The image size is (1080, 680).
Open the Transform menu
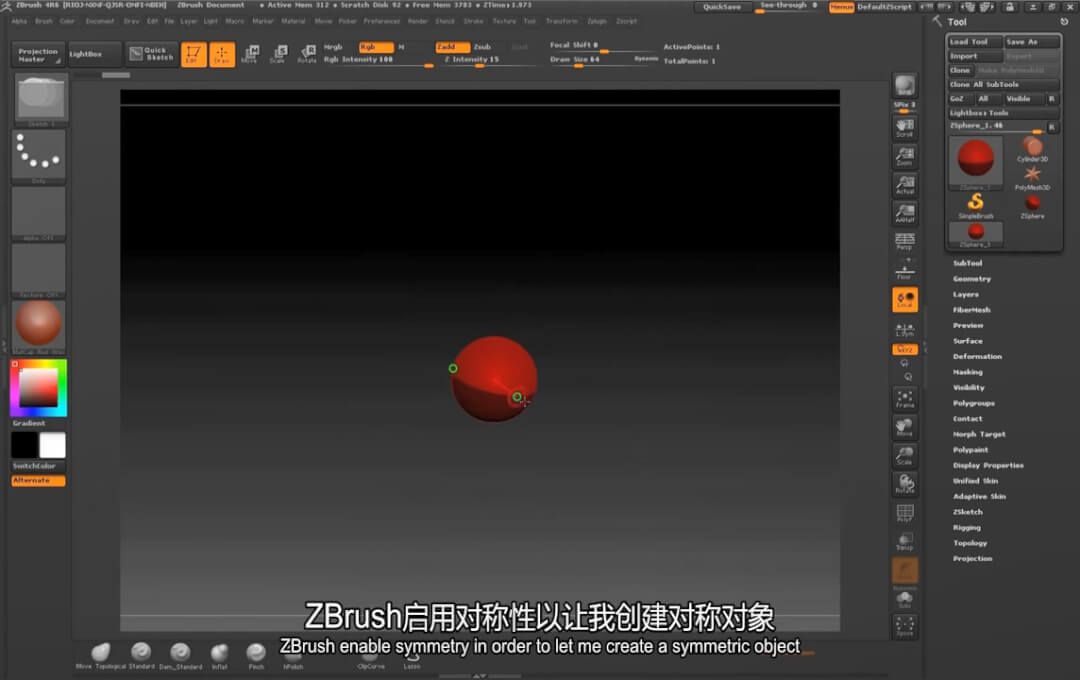tap(561, 20)
